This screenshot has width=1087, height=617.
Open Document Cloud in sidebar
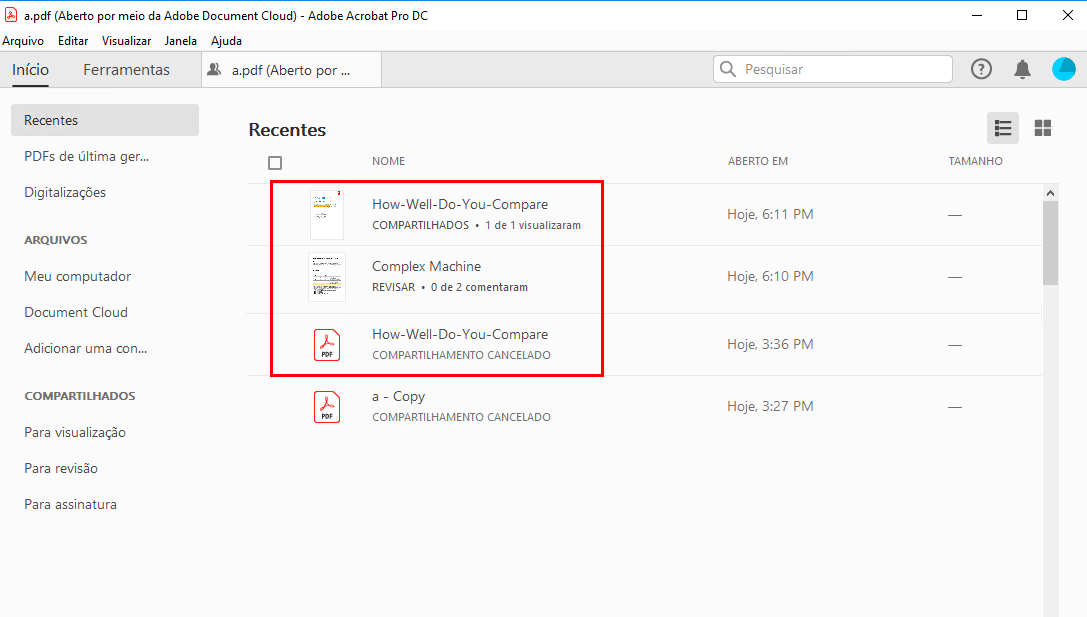[76, 312]
